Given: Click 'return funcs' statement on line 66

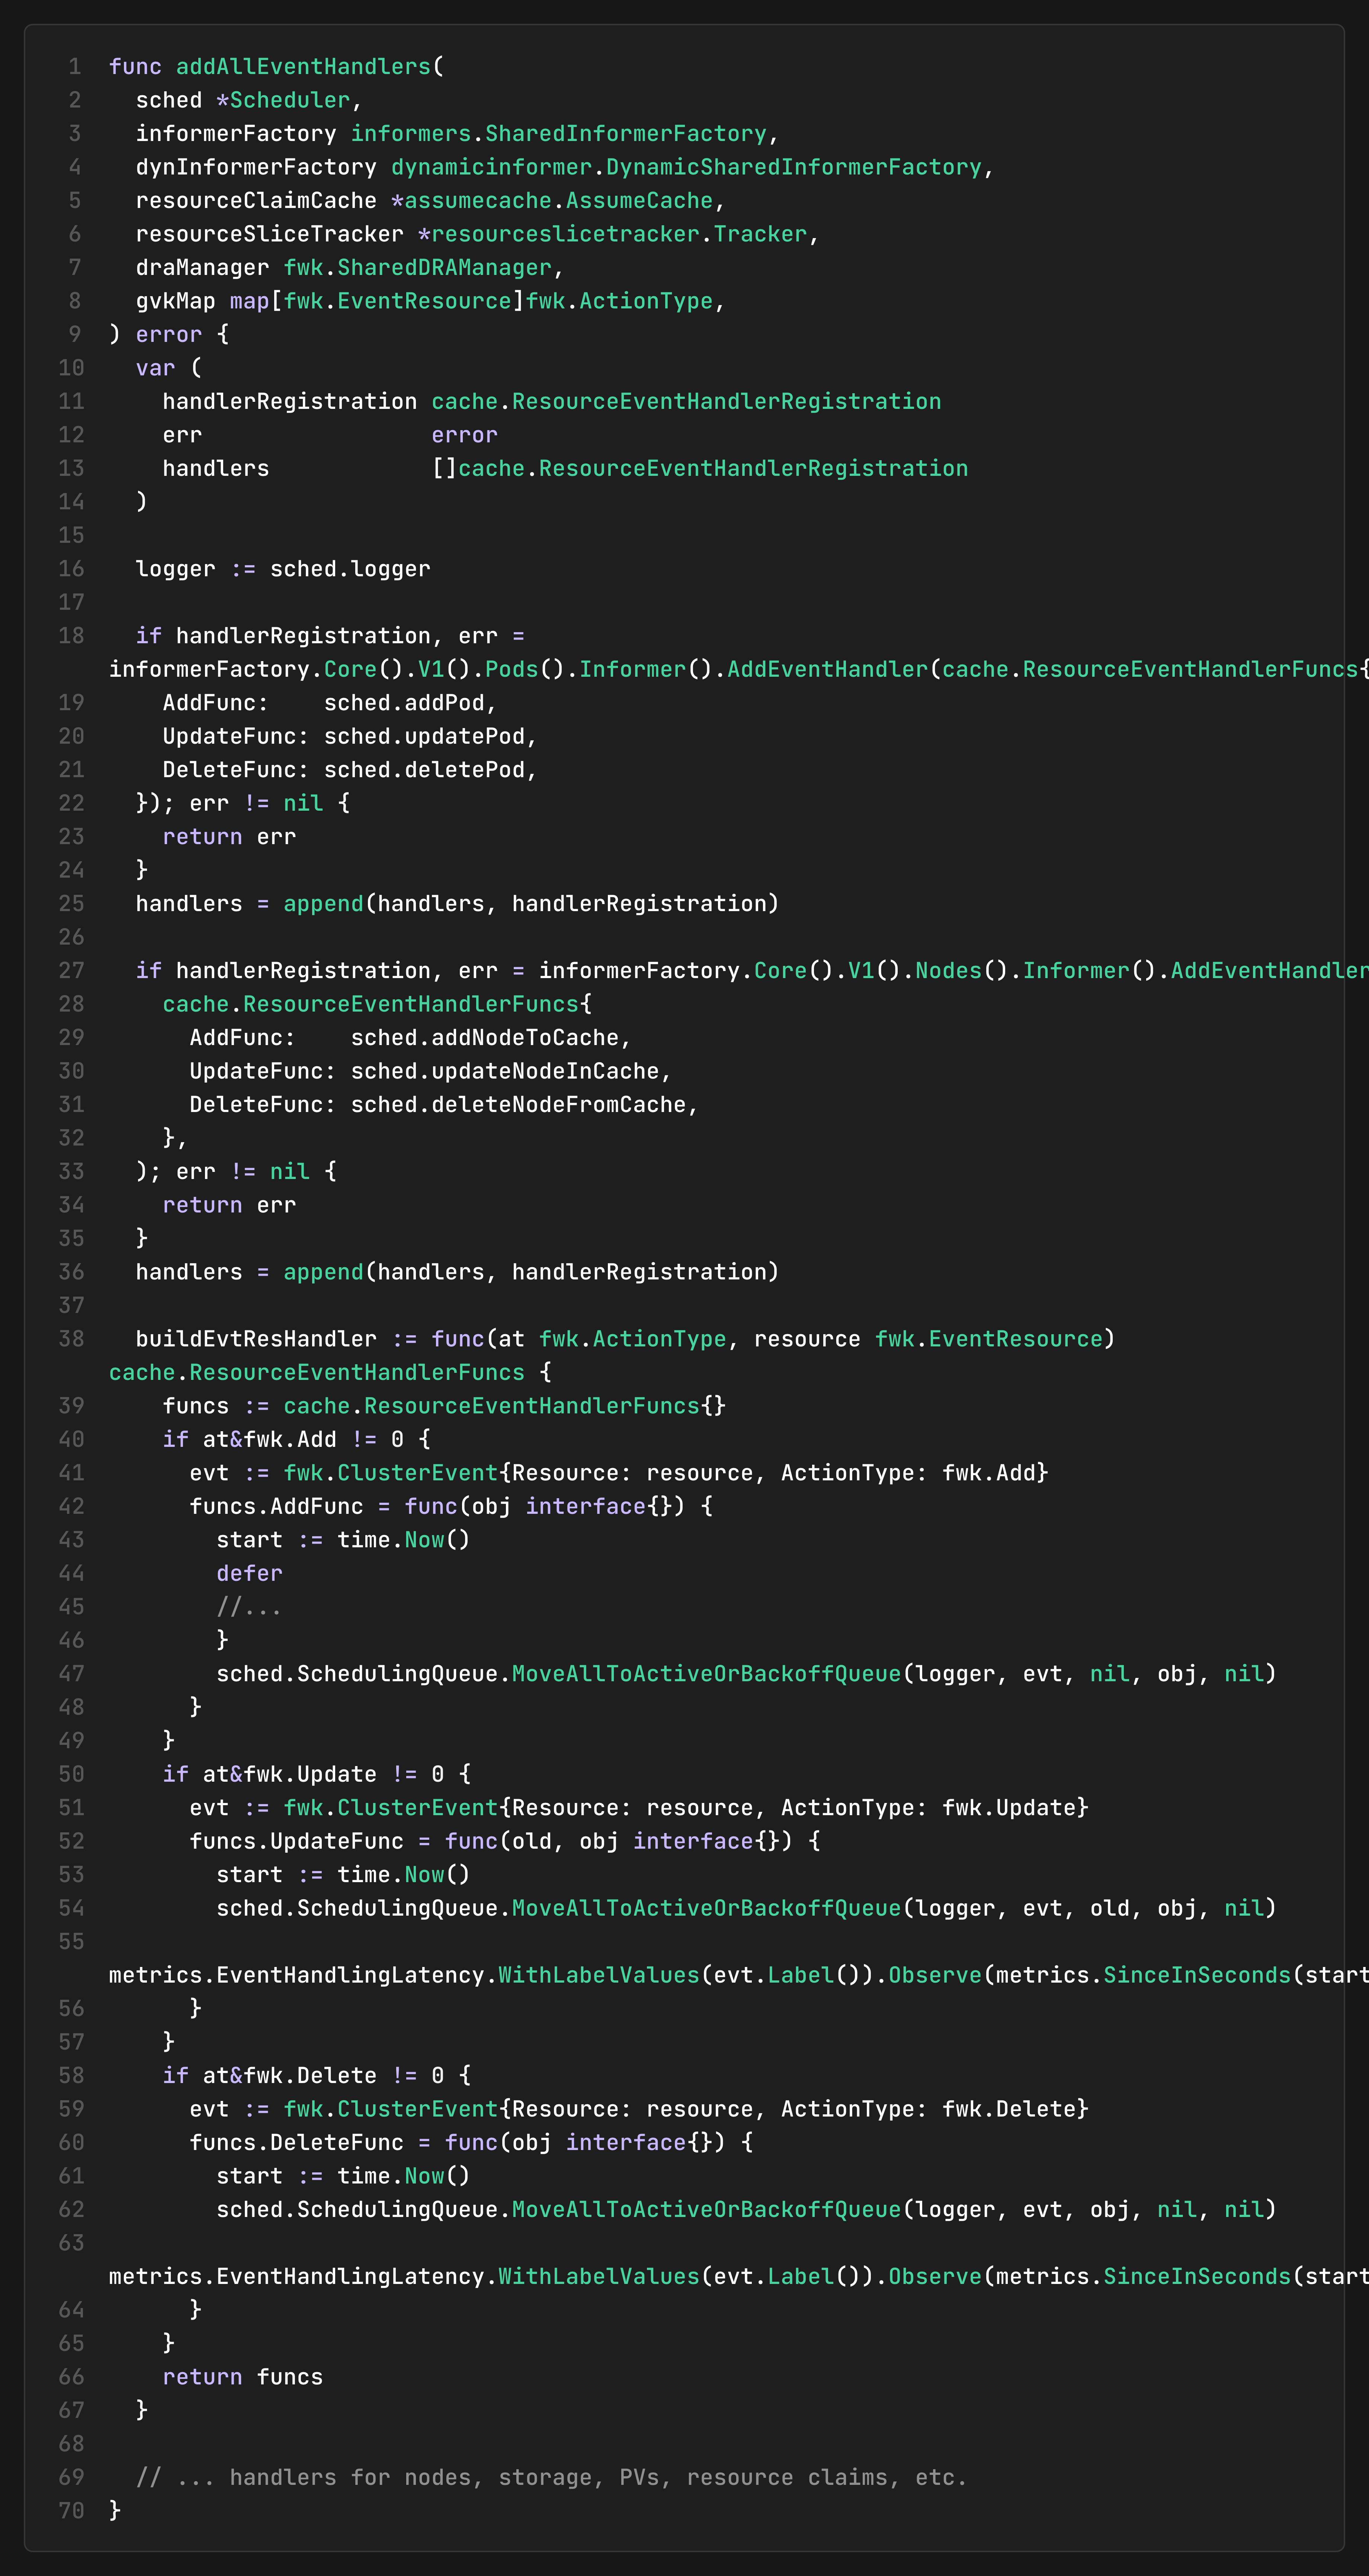Looking at the screenshot, I should coord(242,2377).
